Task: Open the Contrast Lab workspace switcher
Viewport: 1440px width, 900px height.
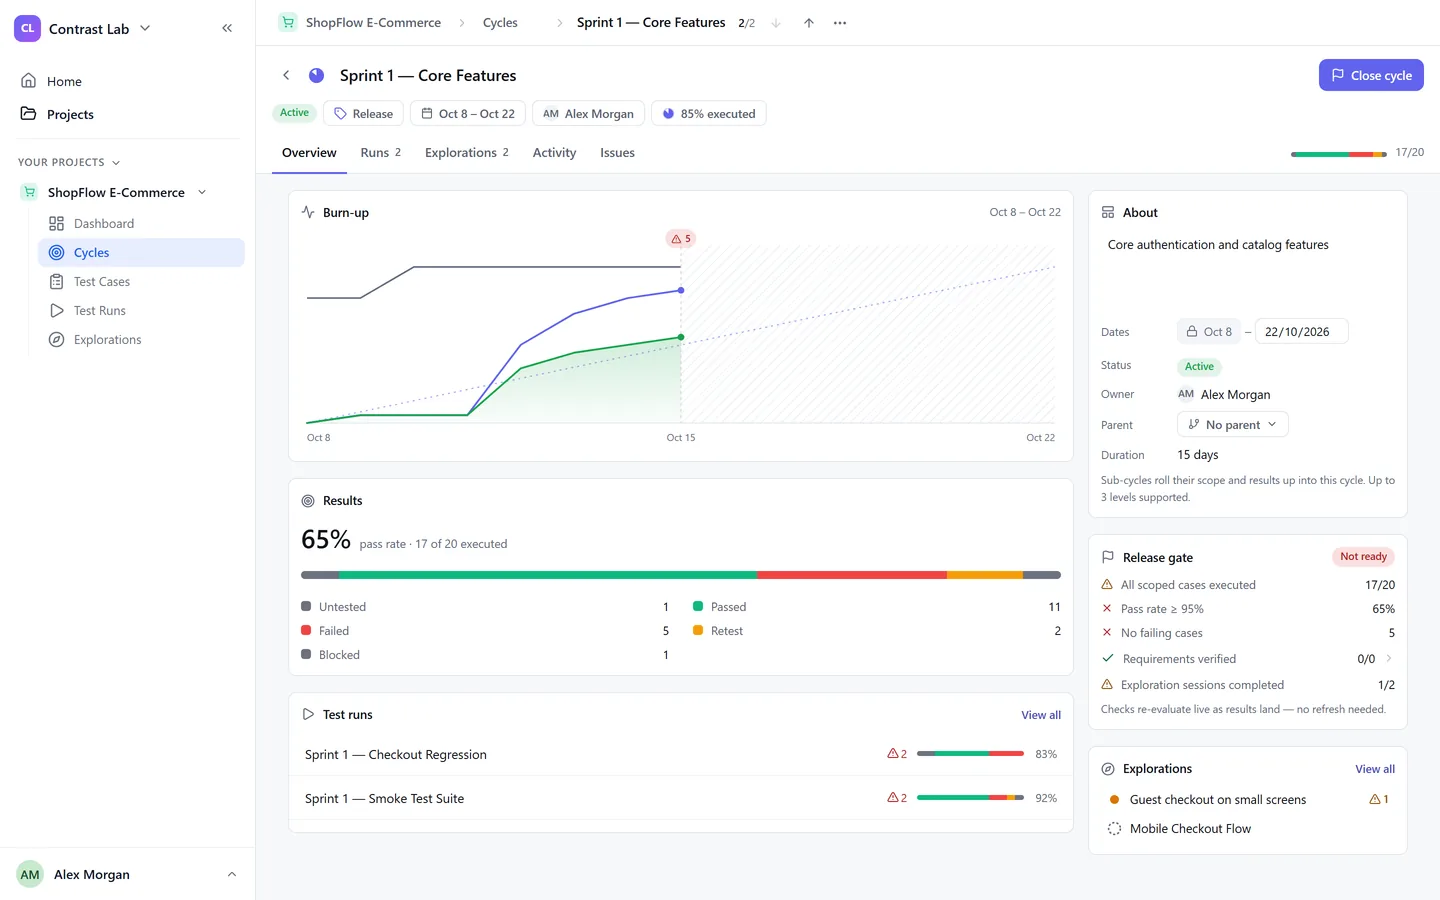Action: 83,29
